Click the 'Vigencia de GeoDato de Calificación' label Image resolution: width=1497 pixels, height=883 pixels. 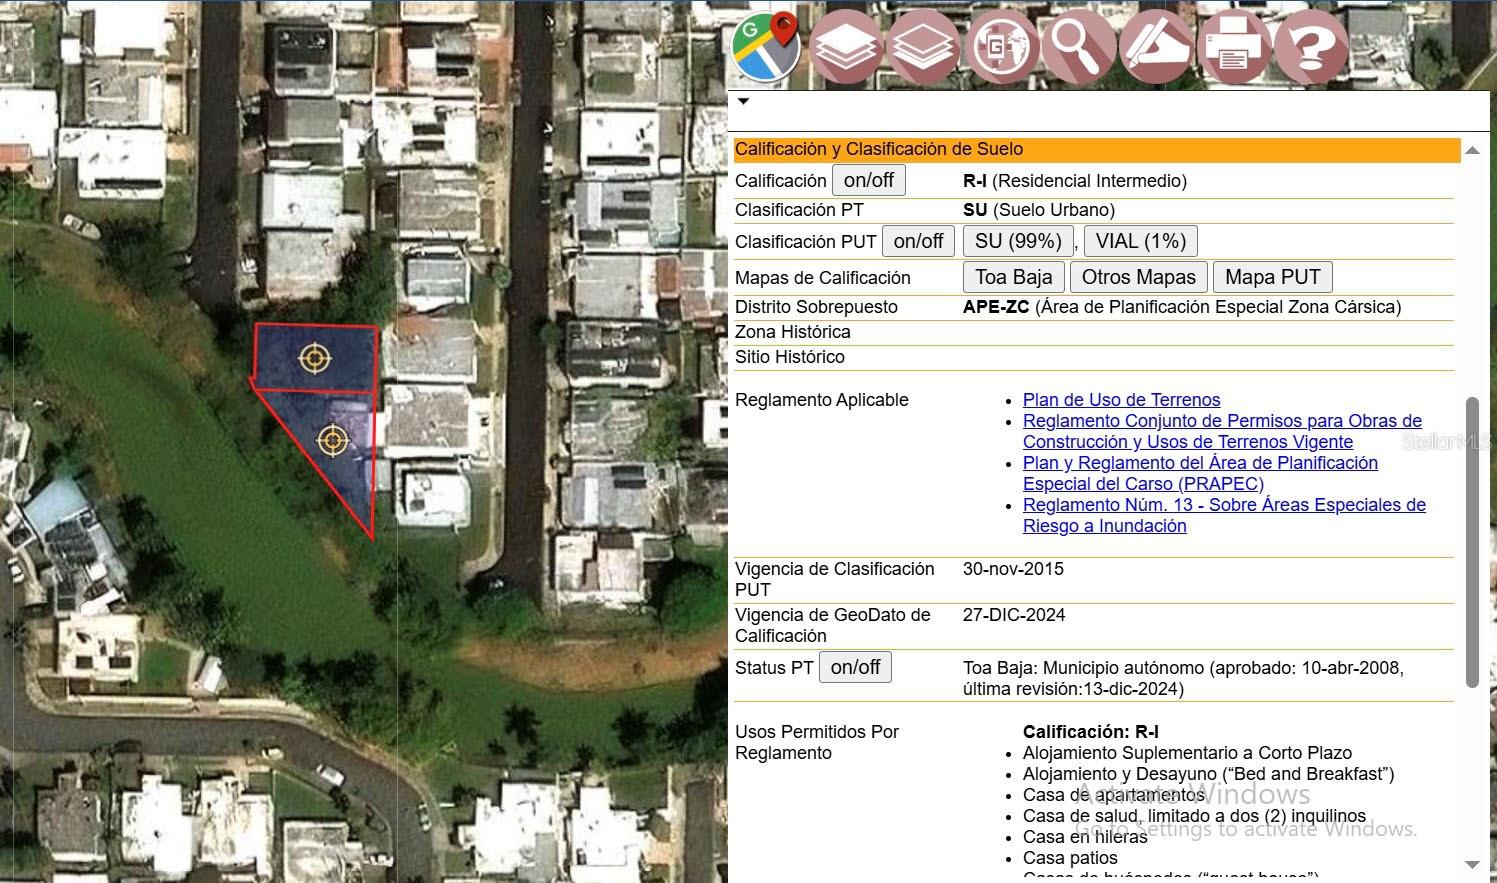coord(833,625)
